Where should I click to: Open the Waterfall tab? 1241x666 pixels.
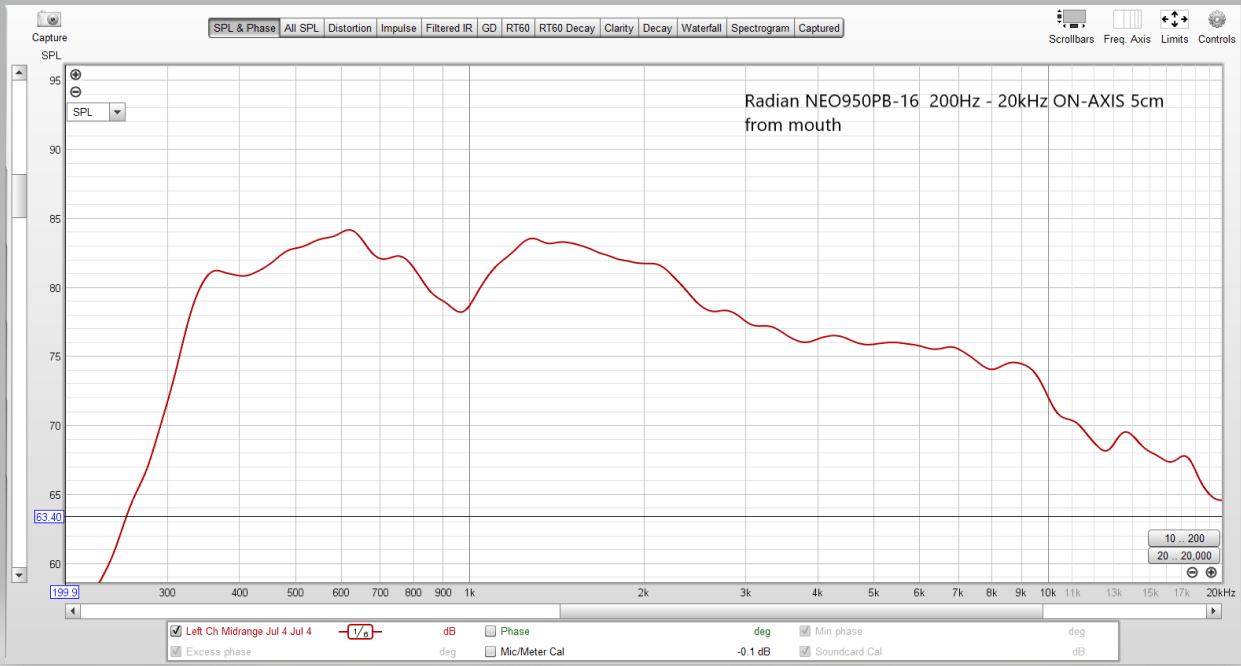(702, 28)
